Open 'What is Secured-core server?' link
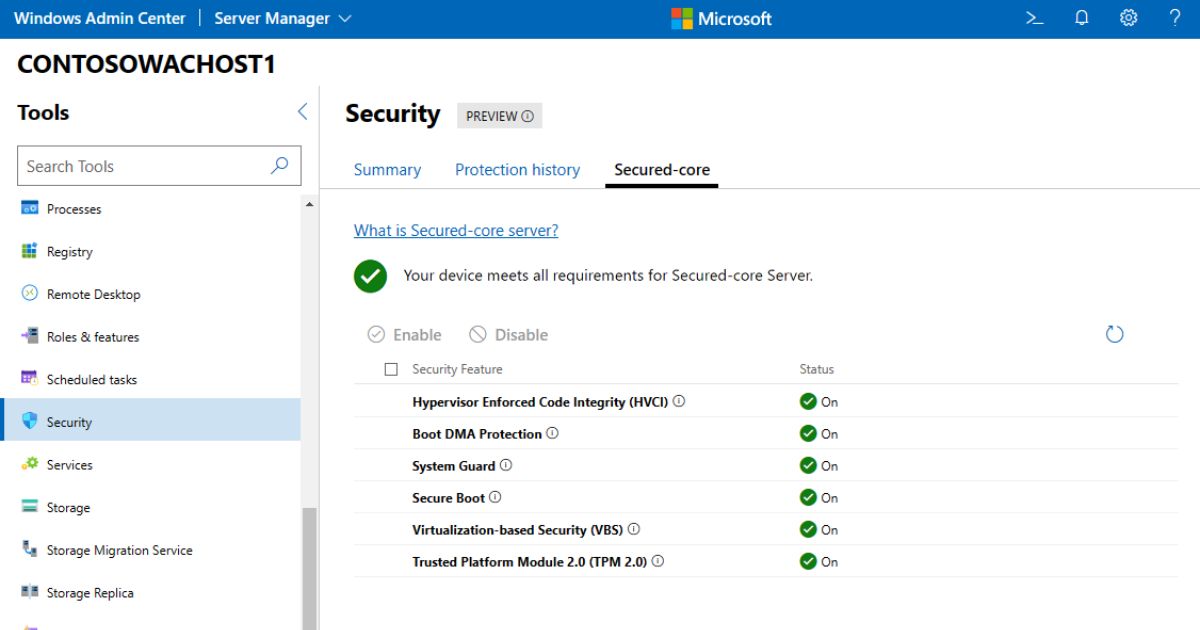 click(456, 230)
